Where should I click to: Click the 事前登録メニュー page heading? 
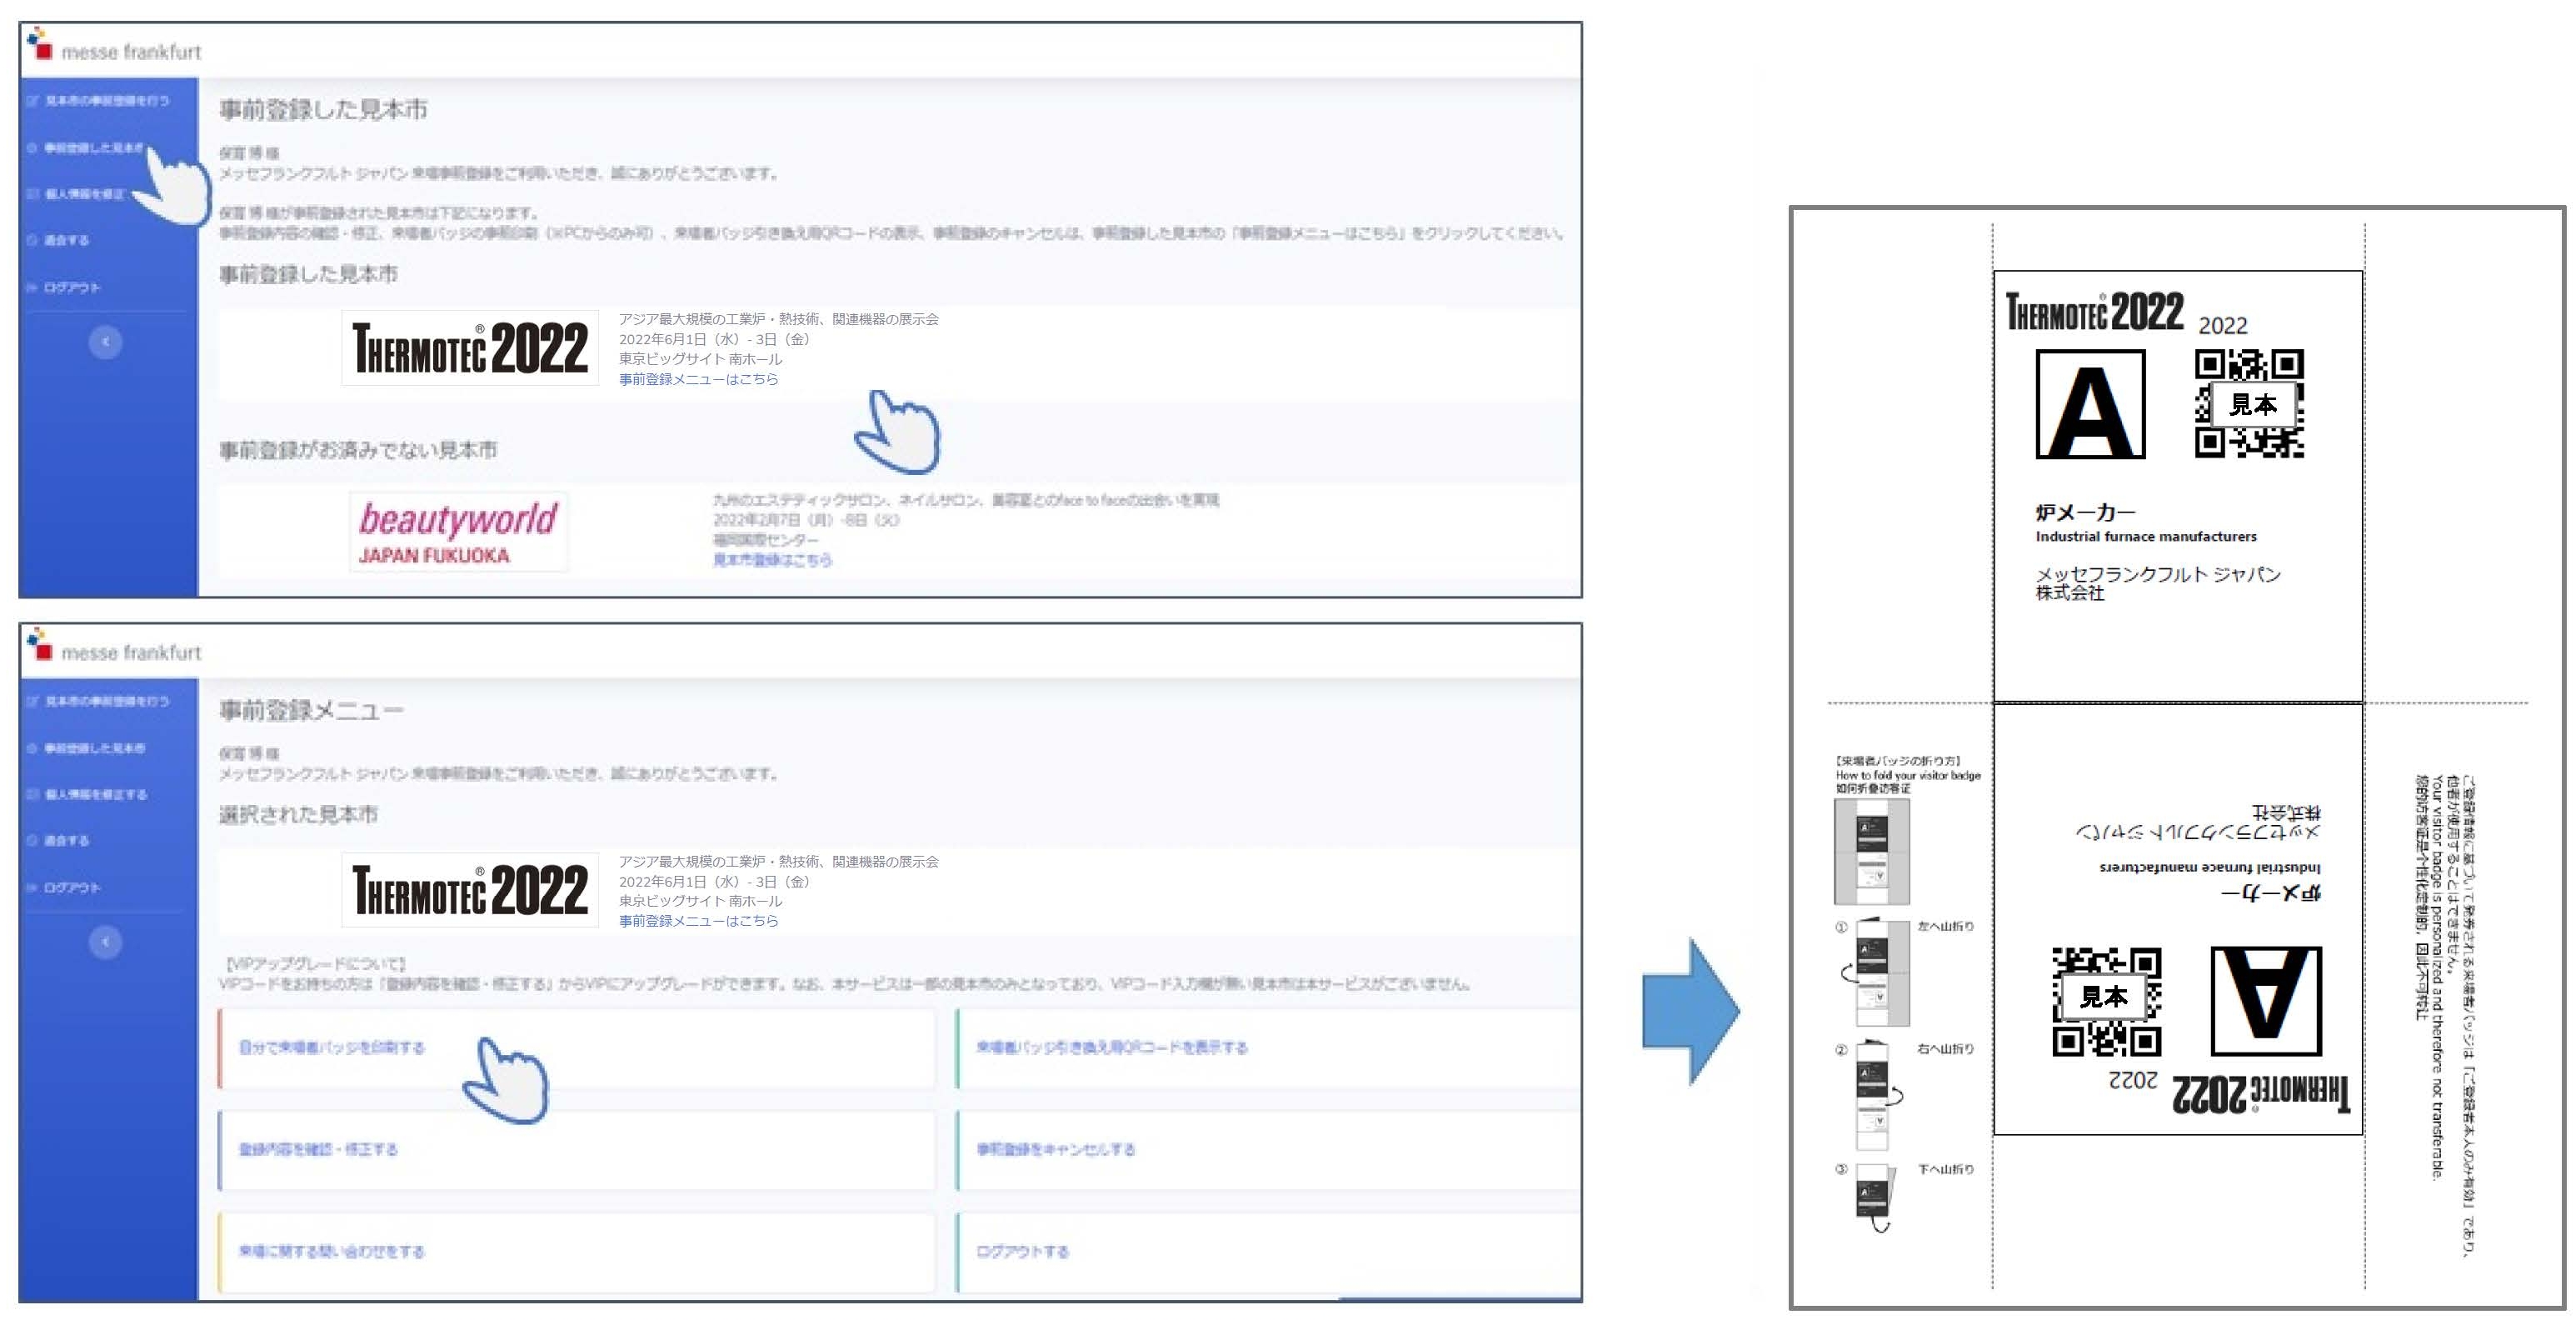[311, 710]
